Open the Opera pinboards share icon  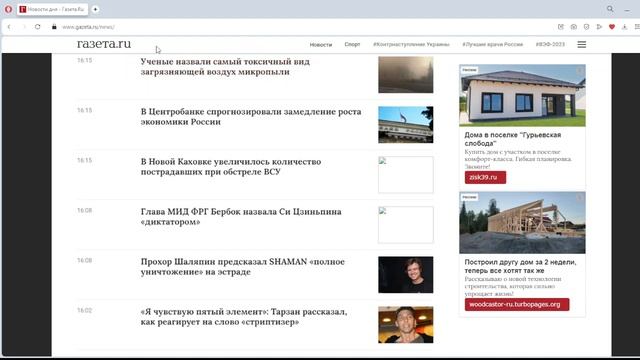click(x=560, y=27)
